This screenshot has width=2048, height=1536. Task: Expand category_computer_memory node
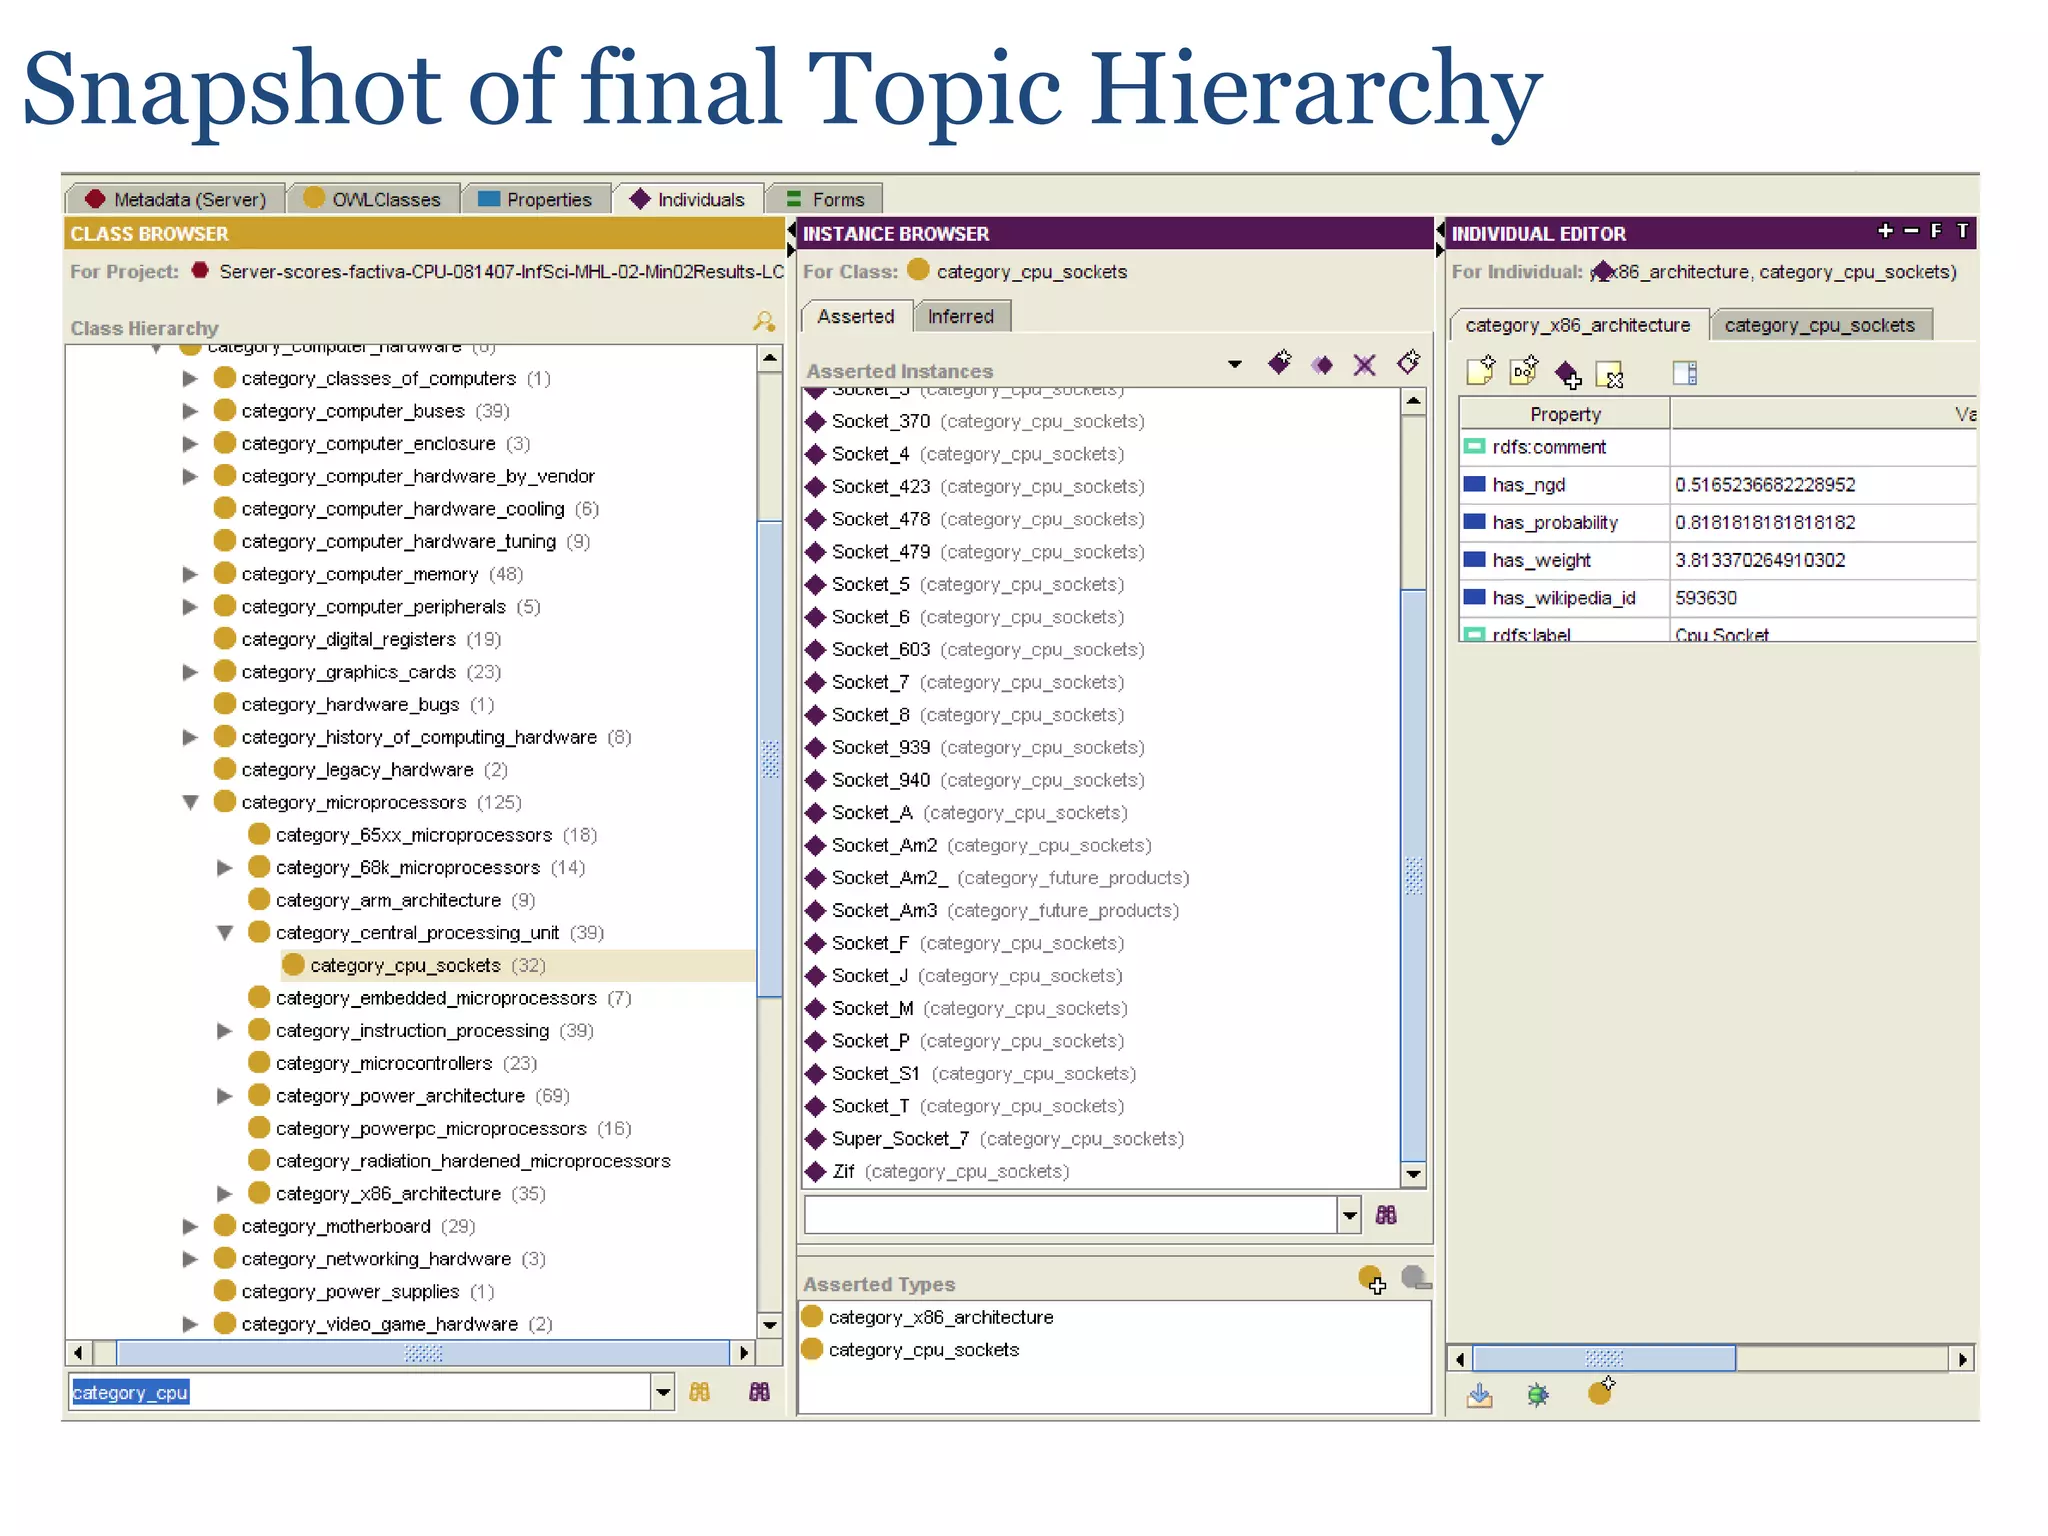pyautogui.click(x=190, y=574)
